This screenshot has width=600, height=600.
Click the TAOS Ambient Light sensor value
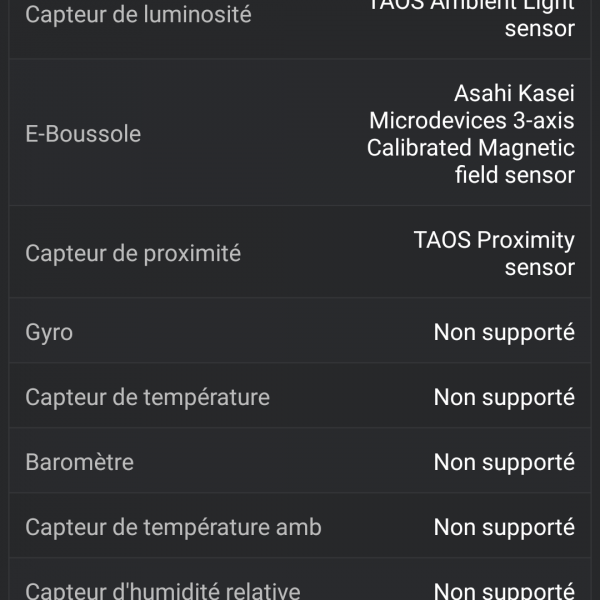[472, 14]
